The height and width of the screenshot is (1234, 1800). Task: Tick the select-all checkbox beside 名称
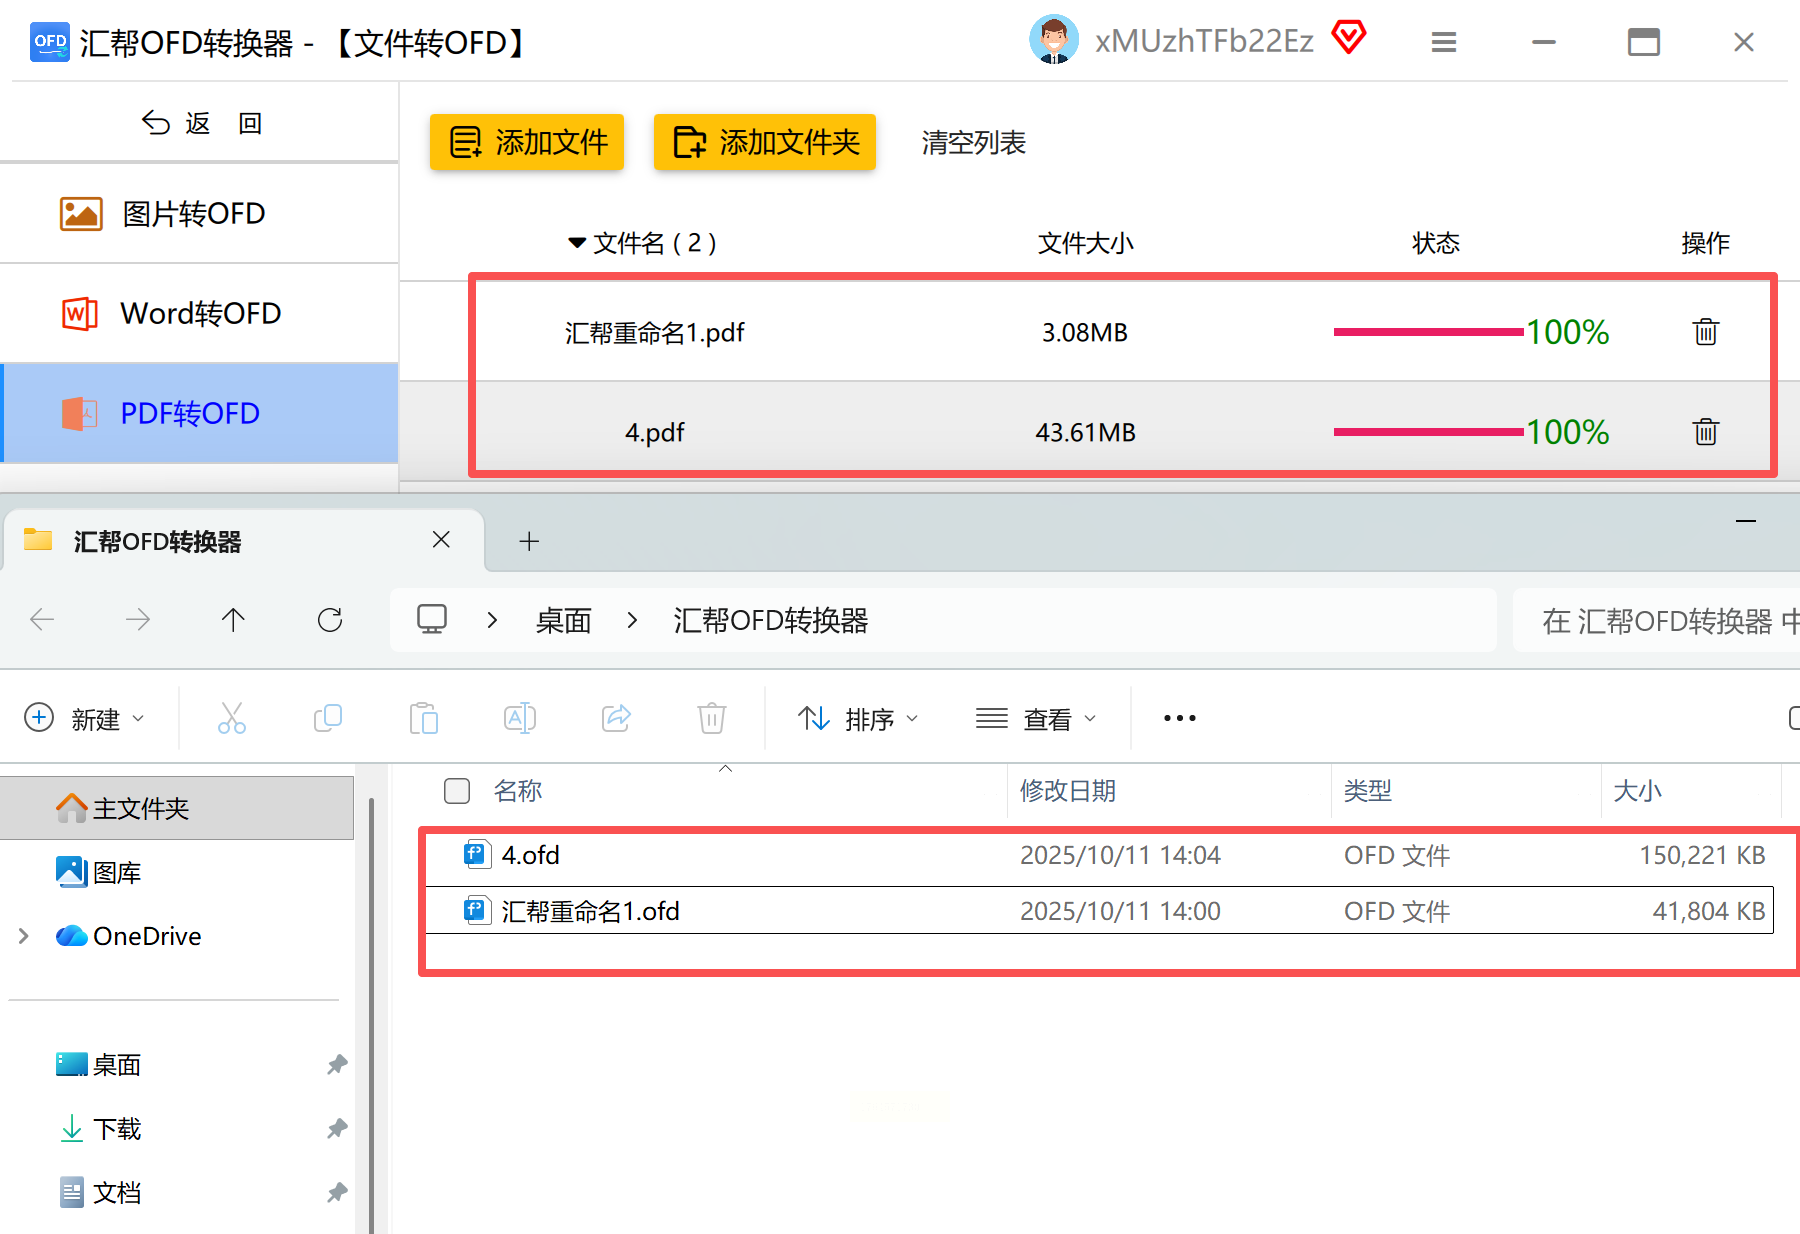(457, 791)
